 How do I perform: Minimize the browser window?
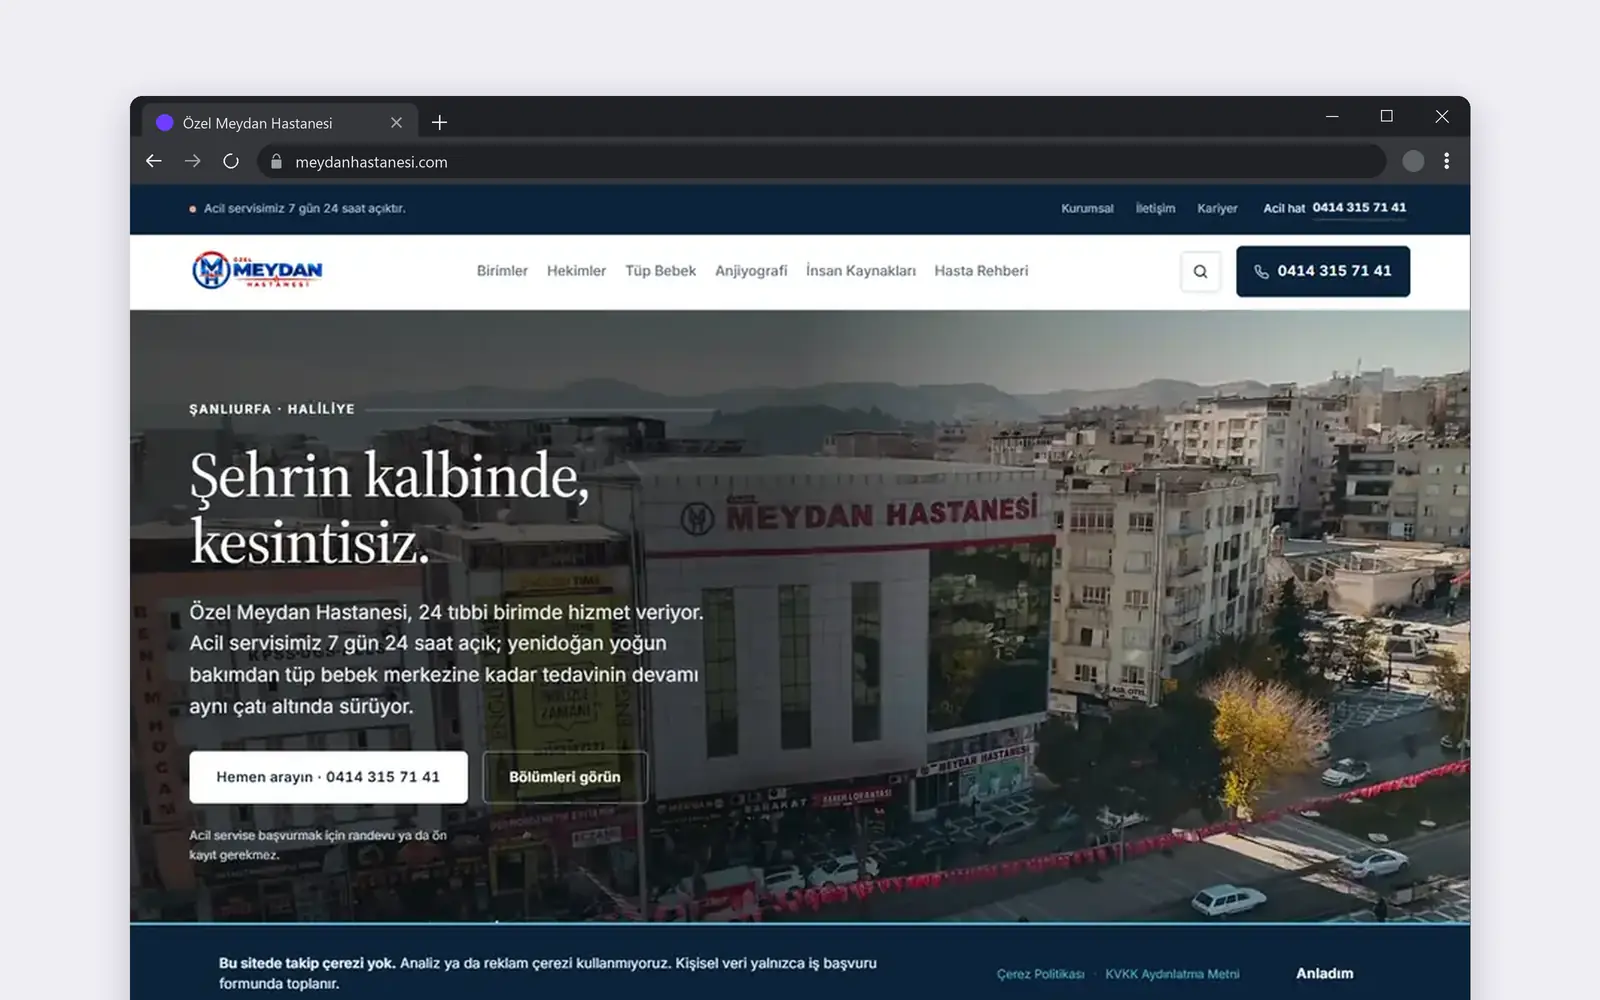pyautogui.click(x=1331, y=116)
